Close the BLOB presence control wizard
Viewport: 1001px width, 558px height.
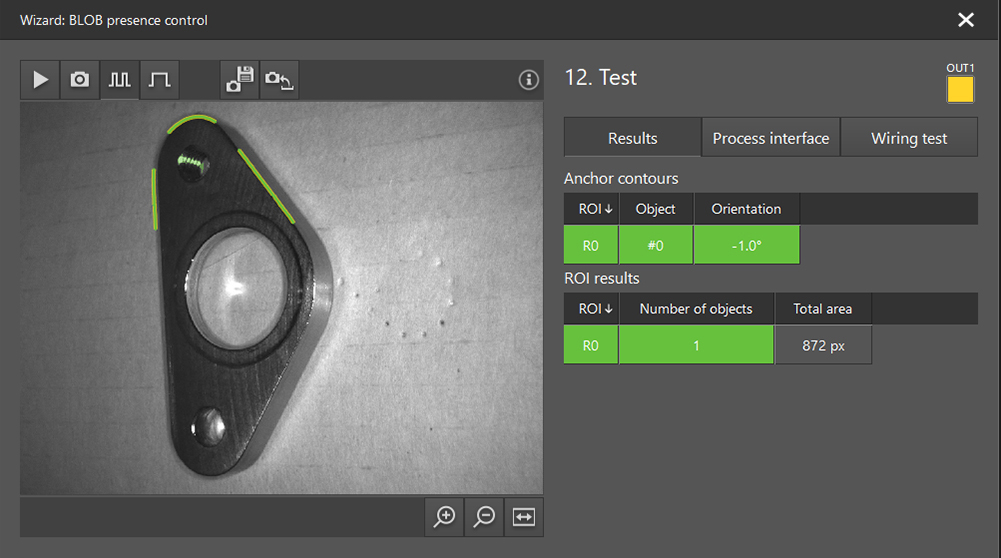click(x=965, y=20)
